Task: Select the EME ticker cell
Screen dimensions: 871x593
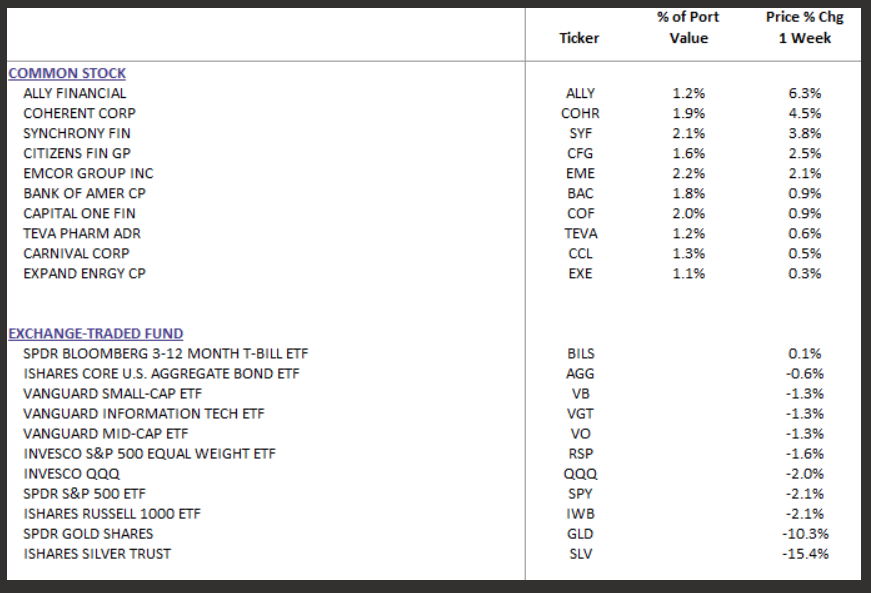Action: [580, 173]
